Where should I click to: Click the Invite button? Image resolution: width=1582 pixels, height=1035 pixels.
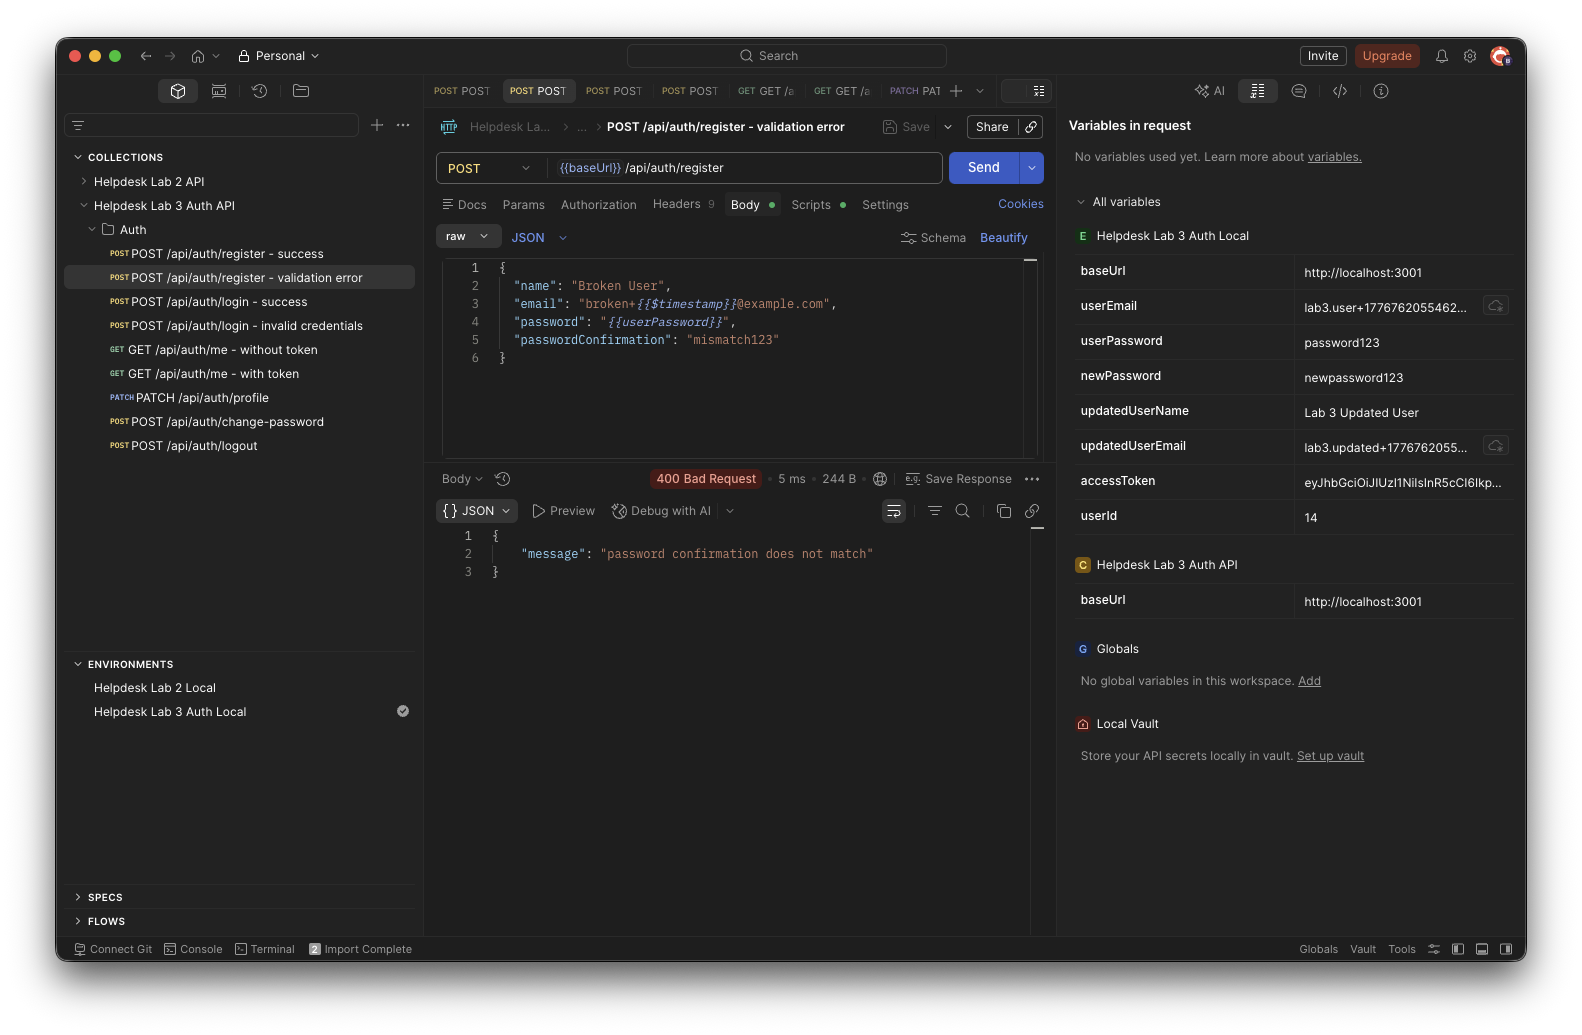(x=1323, y=56)
